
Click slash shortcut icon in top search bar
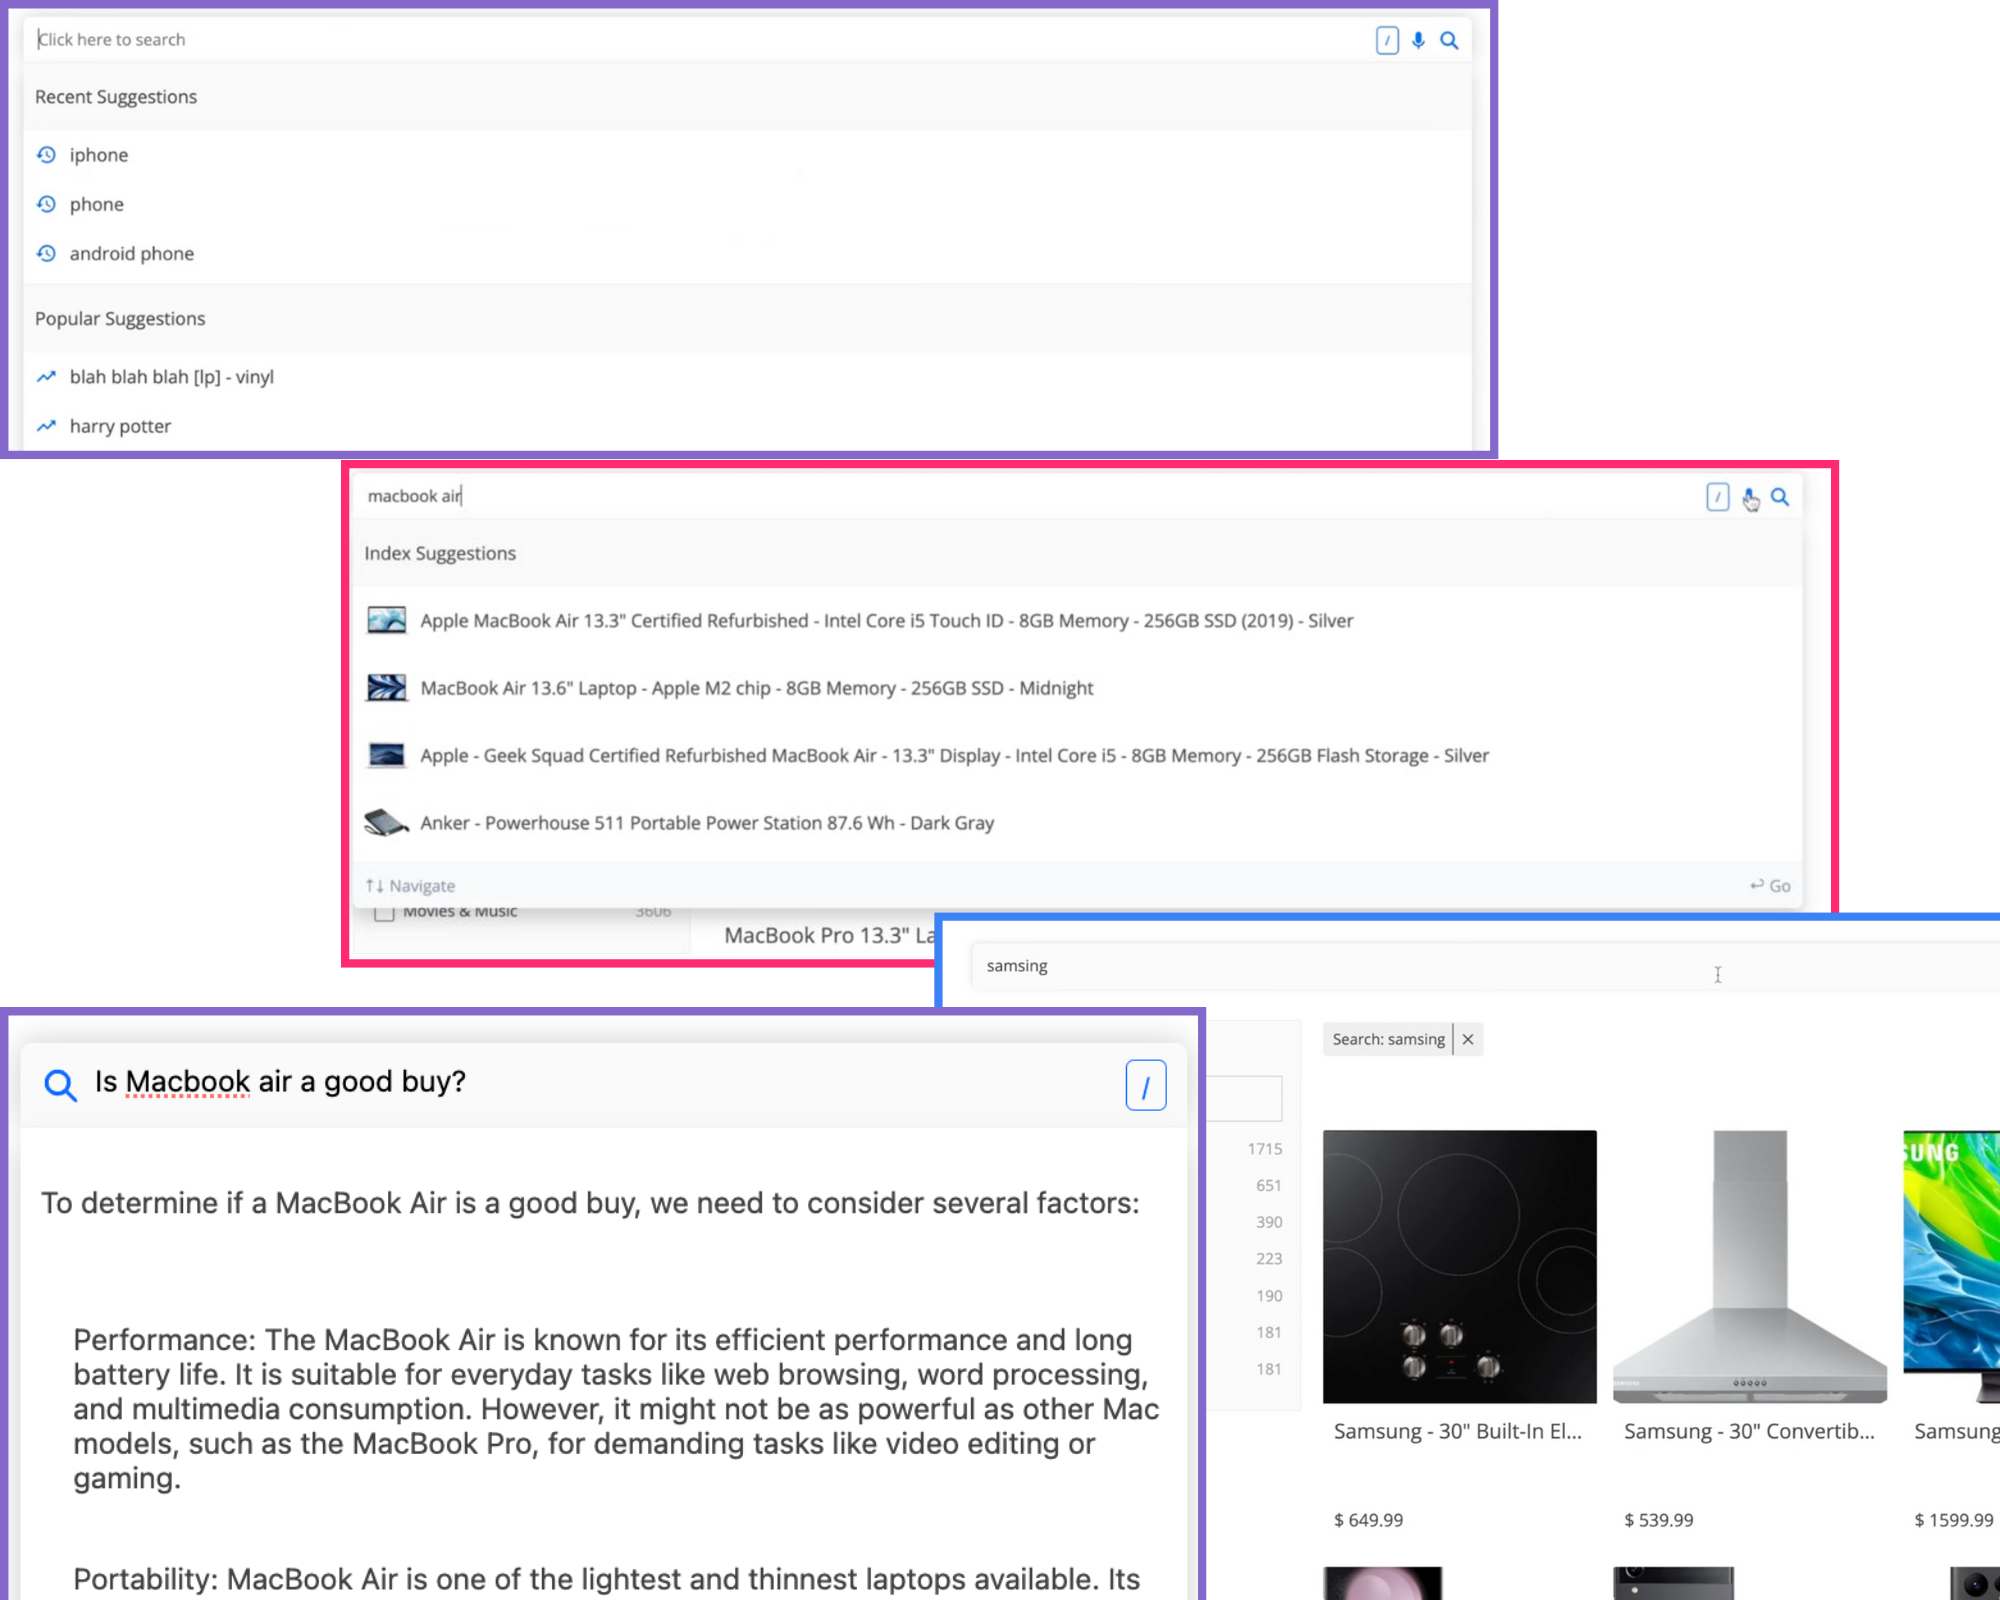point(1387,40)
